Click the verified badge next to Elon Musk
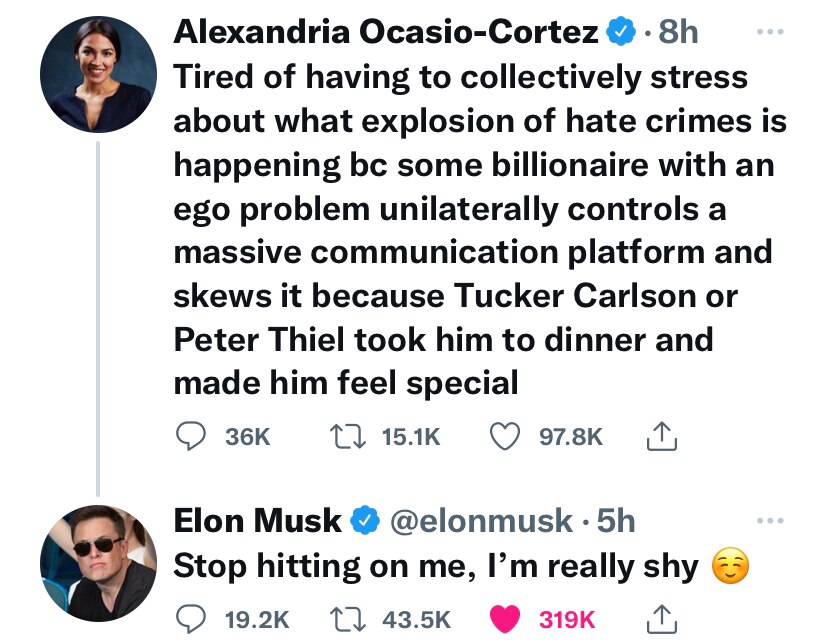This screenshot has height=643, width=824. click(x=362, y=520)
